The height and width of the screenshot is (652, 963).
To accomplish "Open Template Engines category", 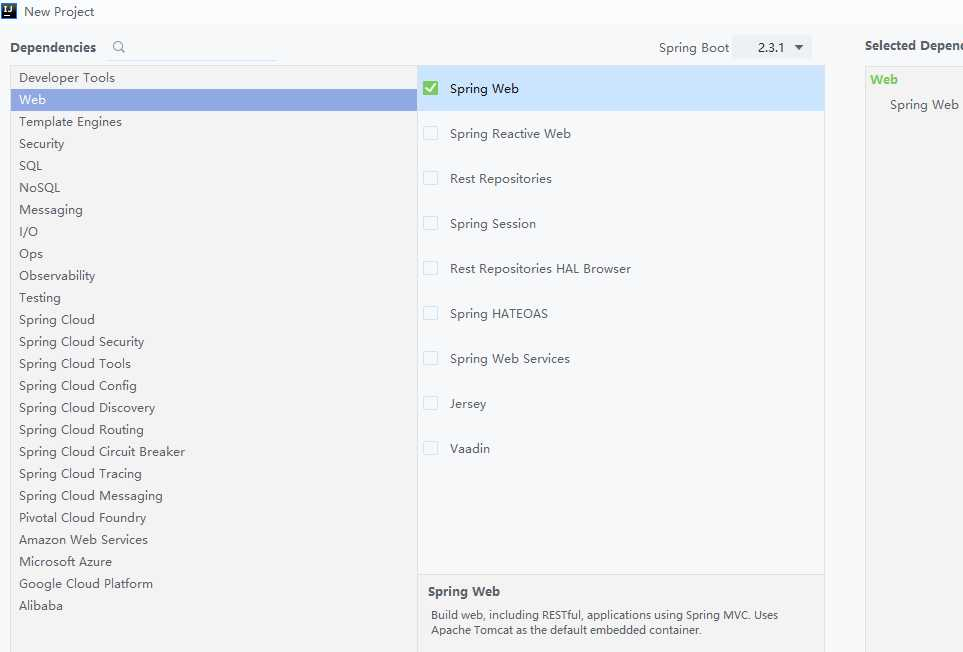I will tap(214, 122).
